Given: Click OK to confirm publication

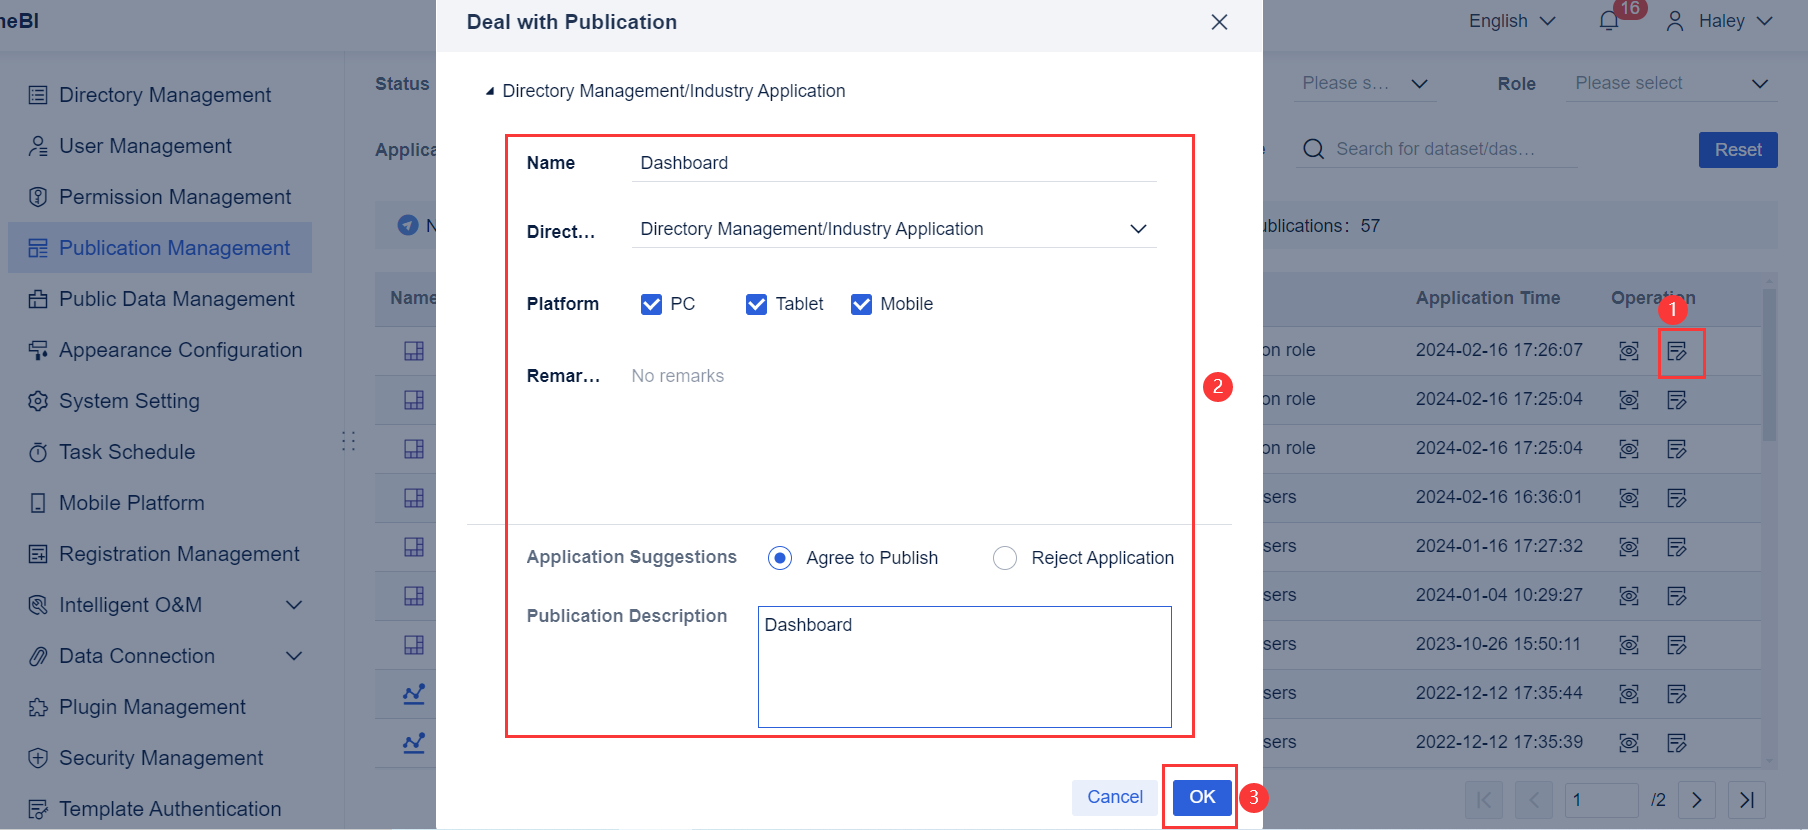Looking at the screenshot, I should (x=1202, y=797).
